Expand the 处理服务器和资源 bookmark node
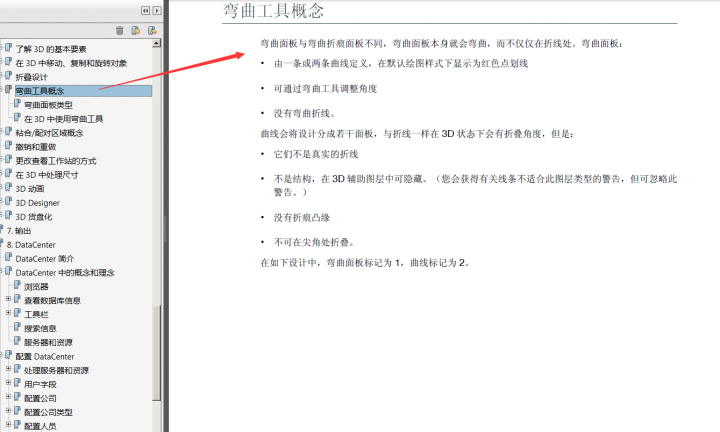Image resolution: width=720 pixels, height=432 pixels. [8, 369]
